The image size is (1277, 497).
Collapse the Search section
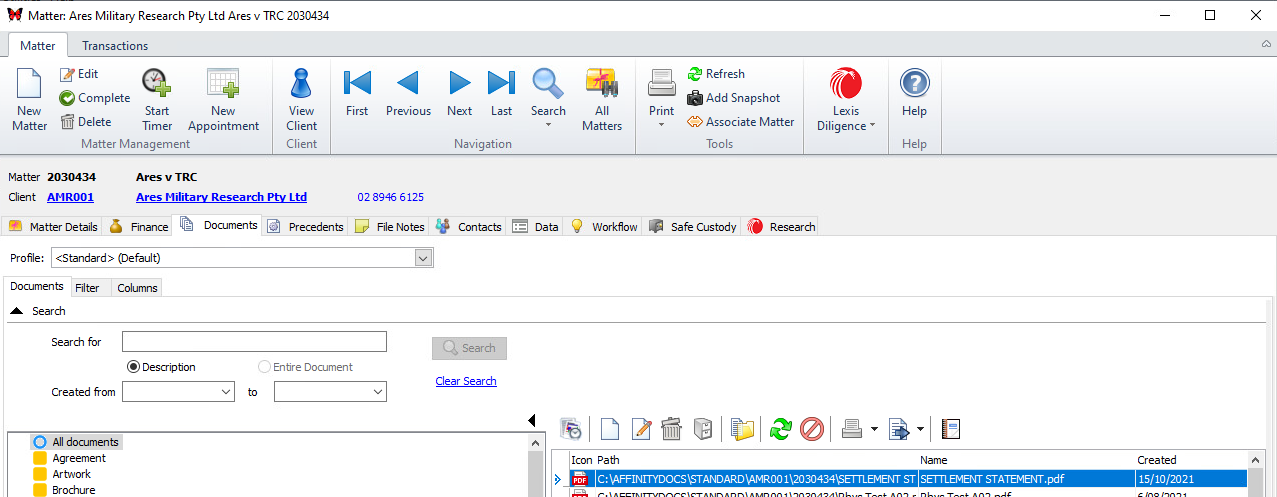coord(17,311)
